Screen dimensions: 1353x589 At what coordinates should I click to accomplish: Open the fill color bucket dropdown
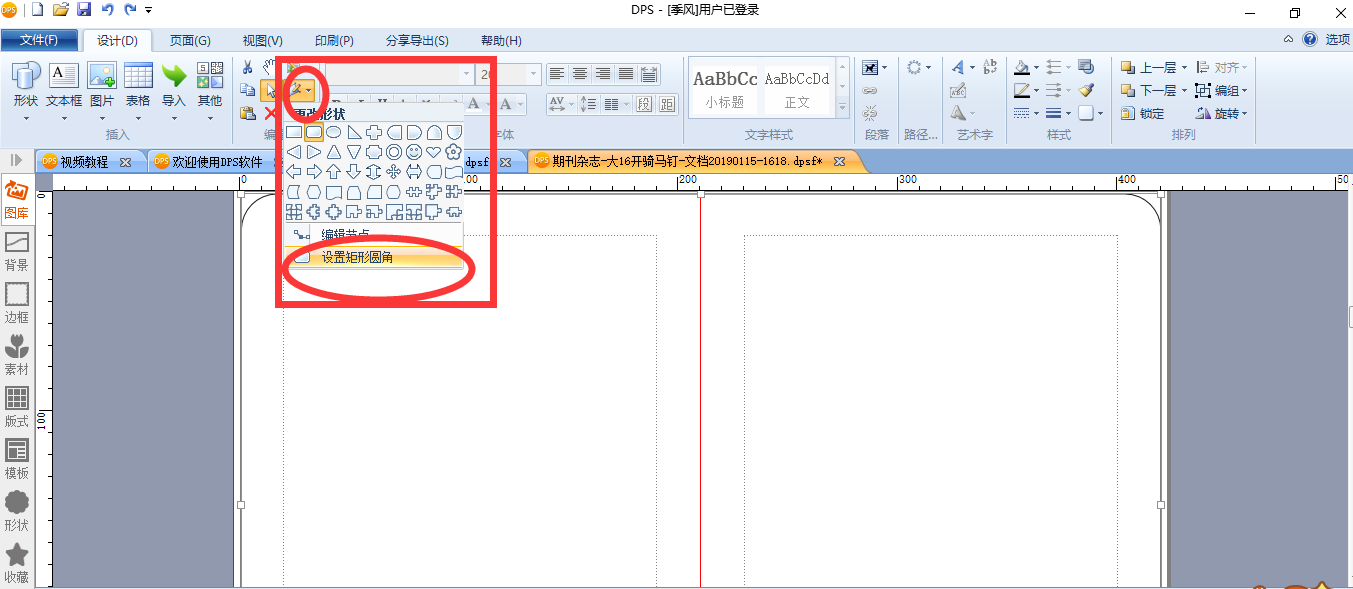[1036, 68]
